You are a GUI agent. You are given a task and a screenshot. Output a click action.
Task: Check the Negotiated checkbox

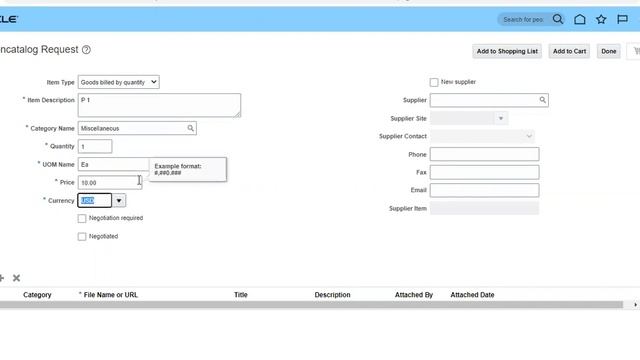pos(82,237)
